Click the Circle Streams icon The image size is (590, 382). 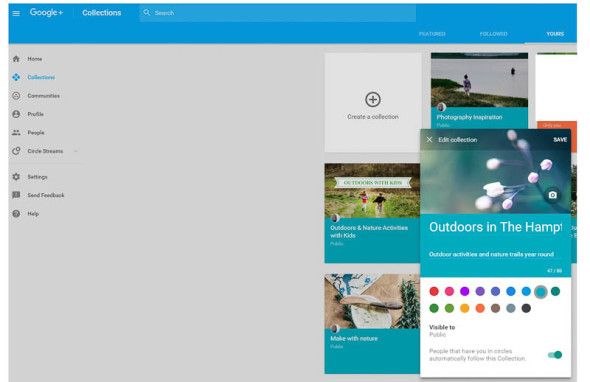[x=16, y=151]
